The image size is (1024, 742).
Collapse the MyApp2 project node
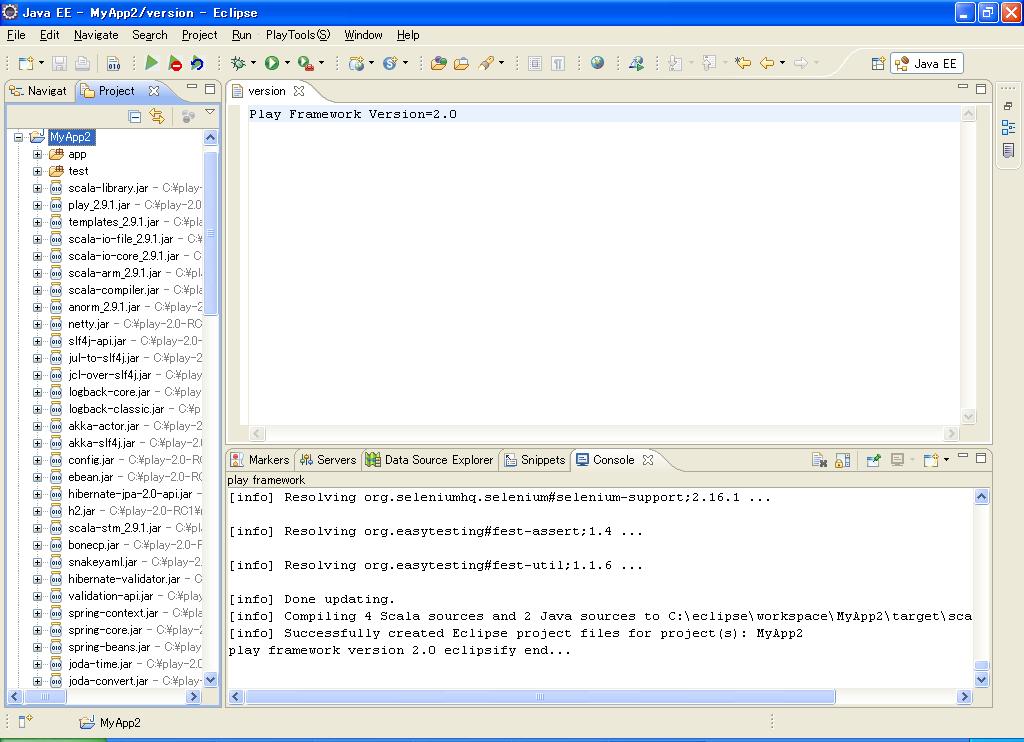(x=18, y=137)
